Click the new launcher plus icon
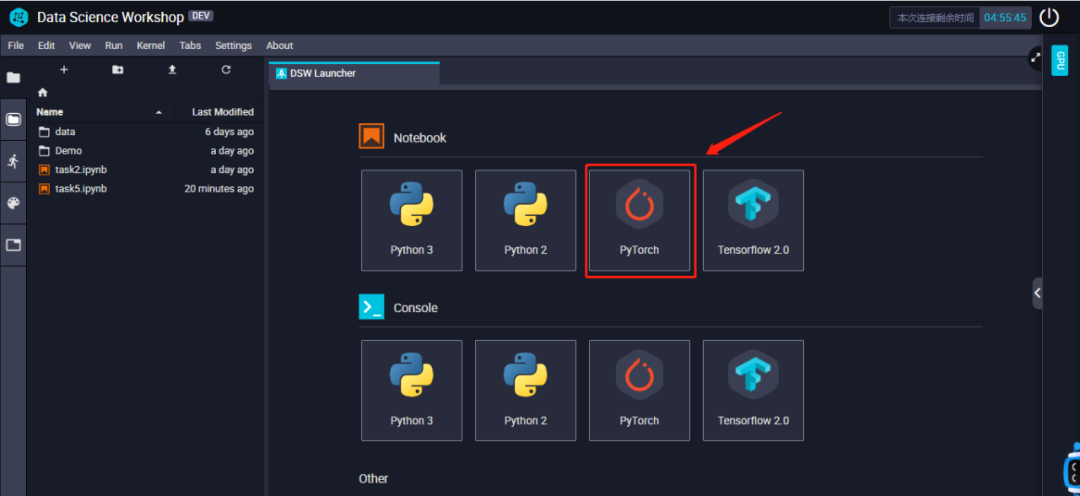 pyautogui.click(x=64, y=70)
